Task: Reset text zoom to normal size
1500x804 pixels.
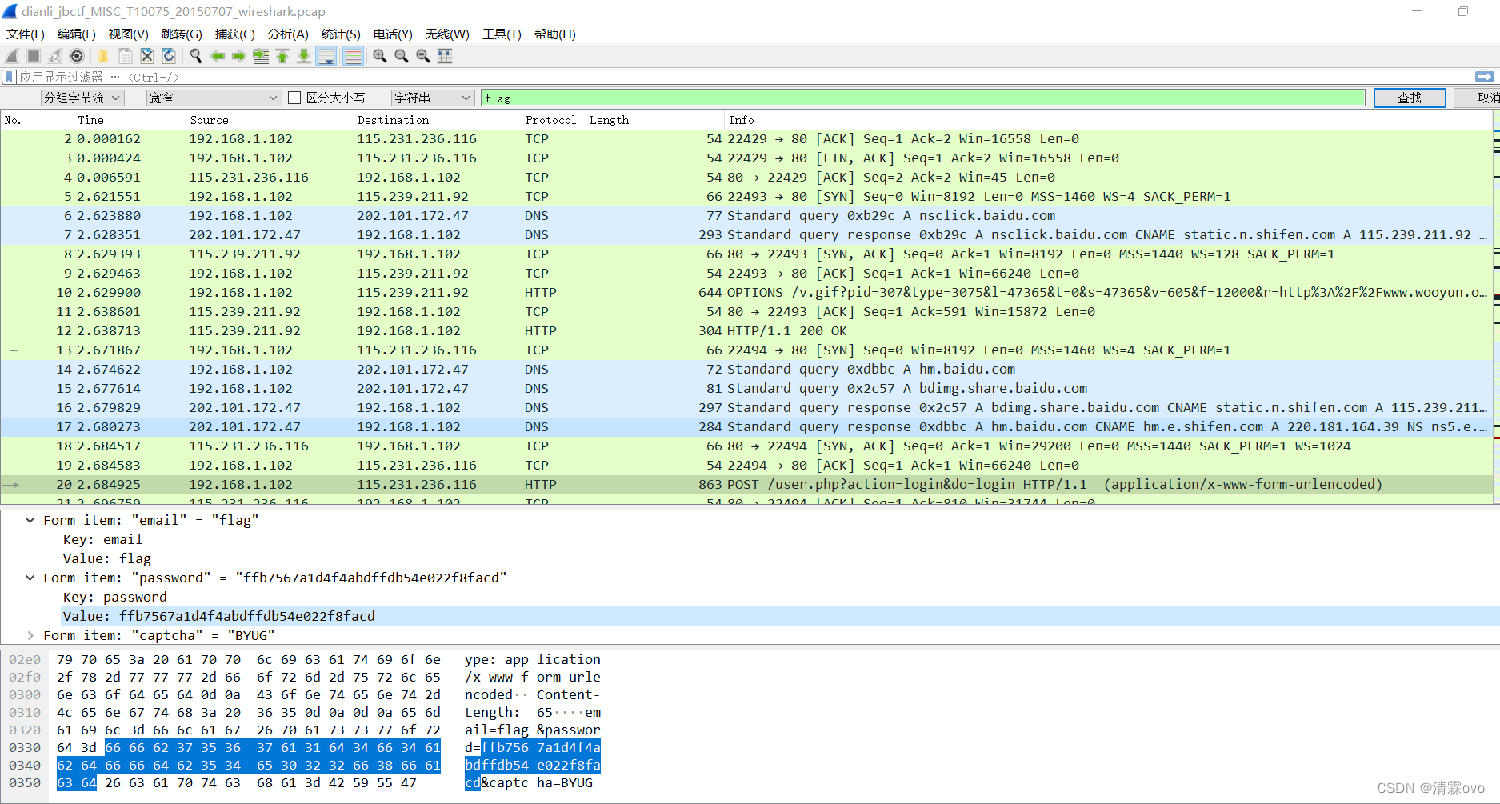Action: (423, 56)
